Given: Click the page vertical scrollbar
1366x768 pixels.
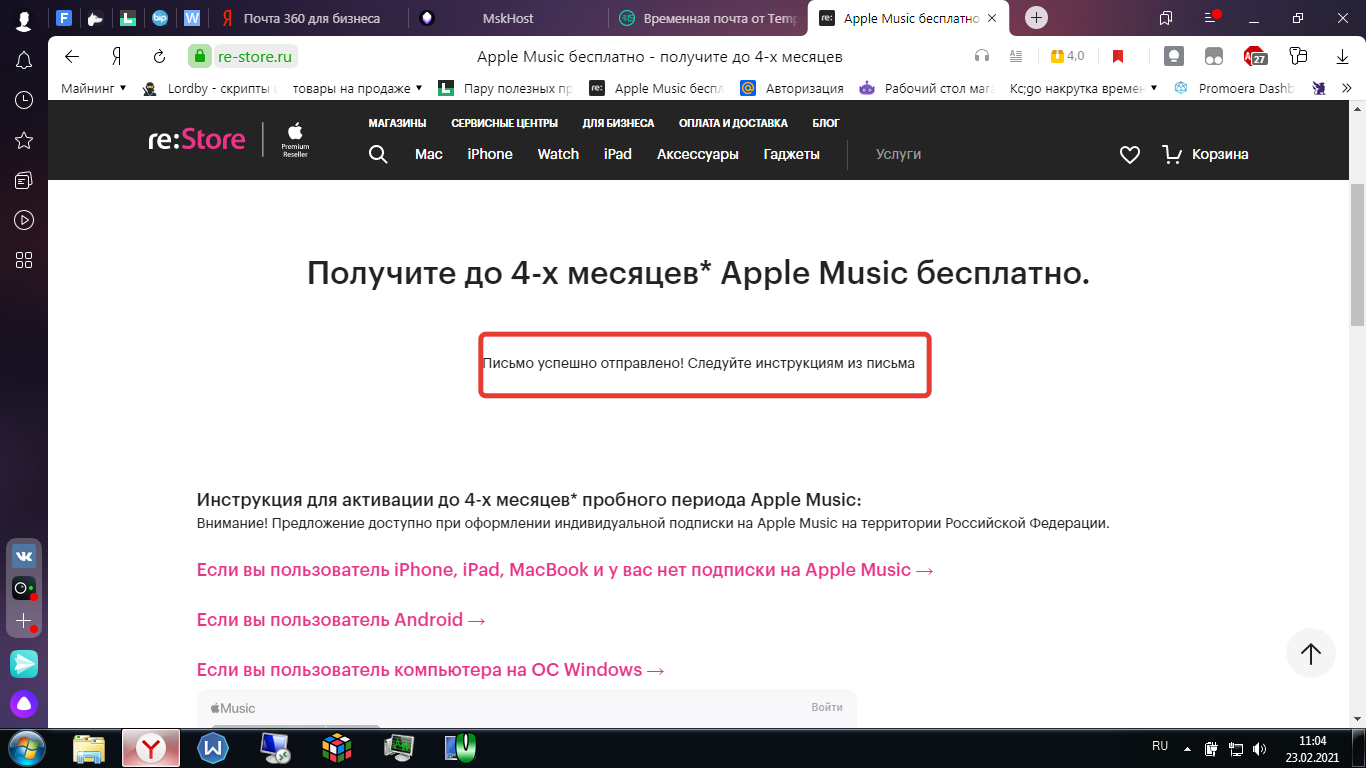Looking at the screenshot, I should click(x=1357, y=400).
